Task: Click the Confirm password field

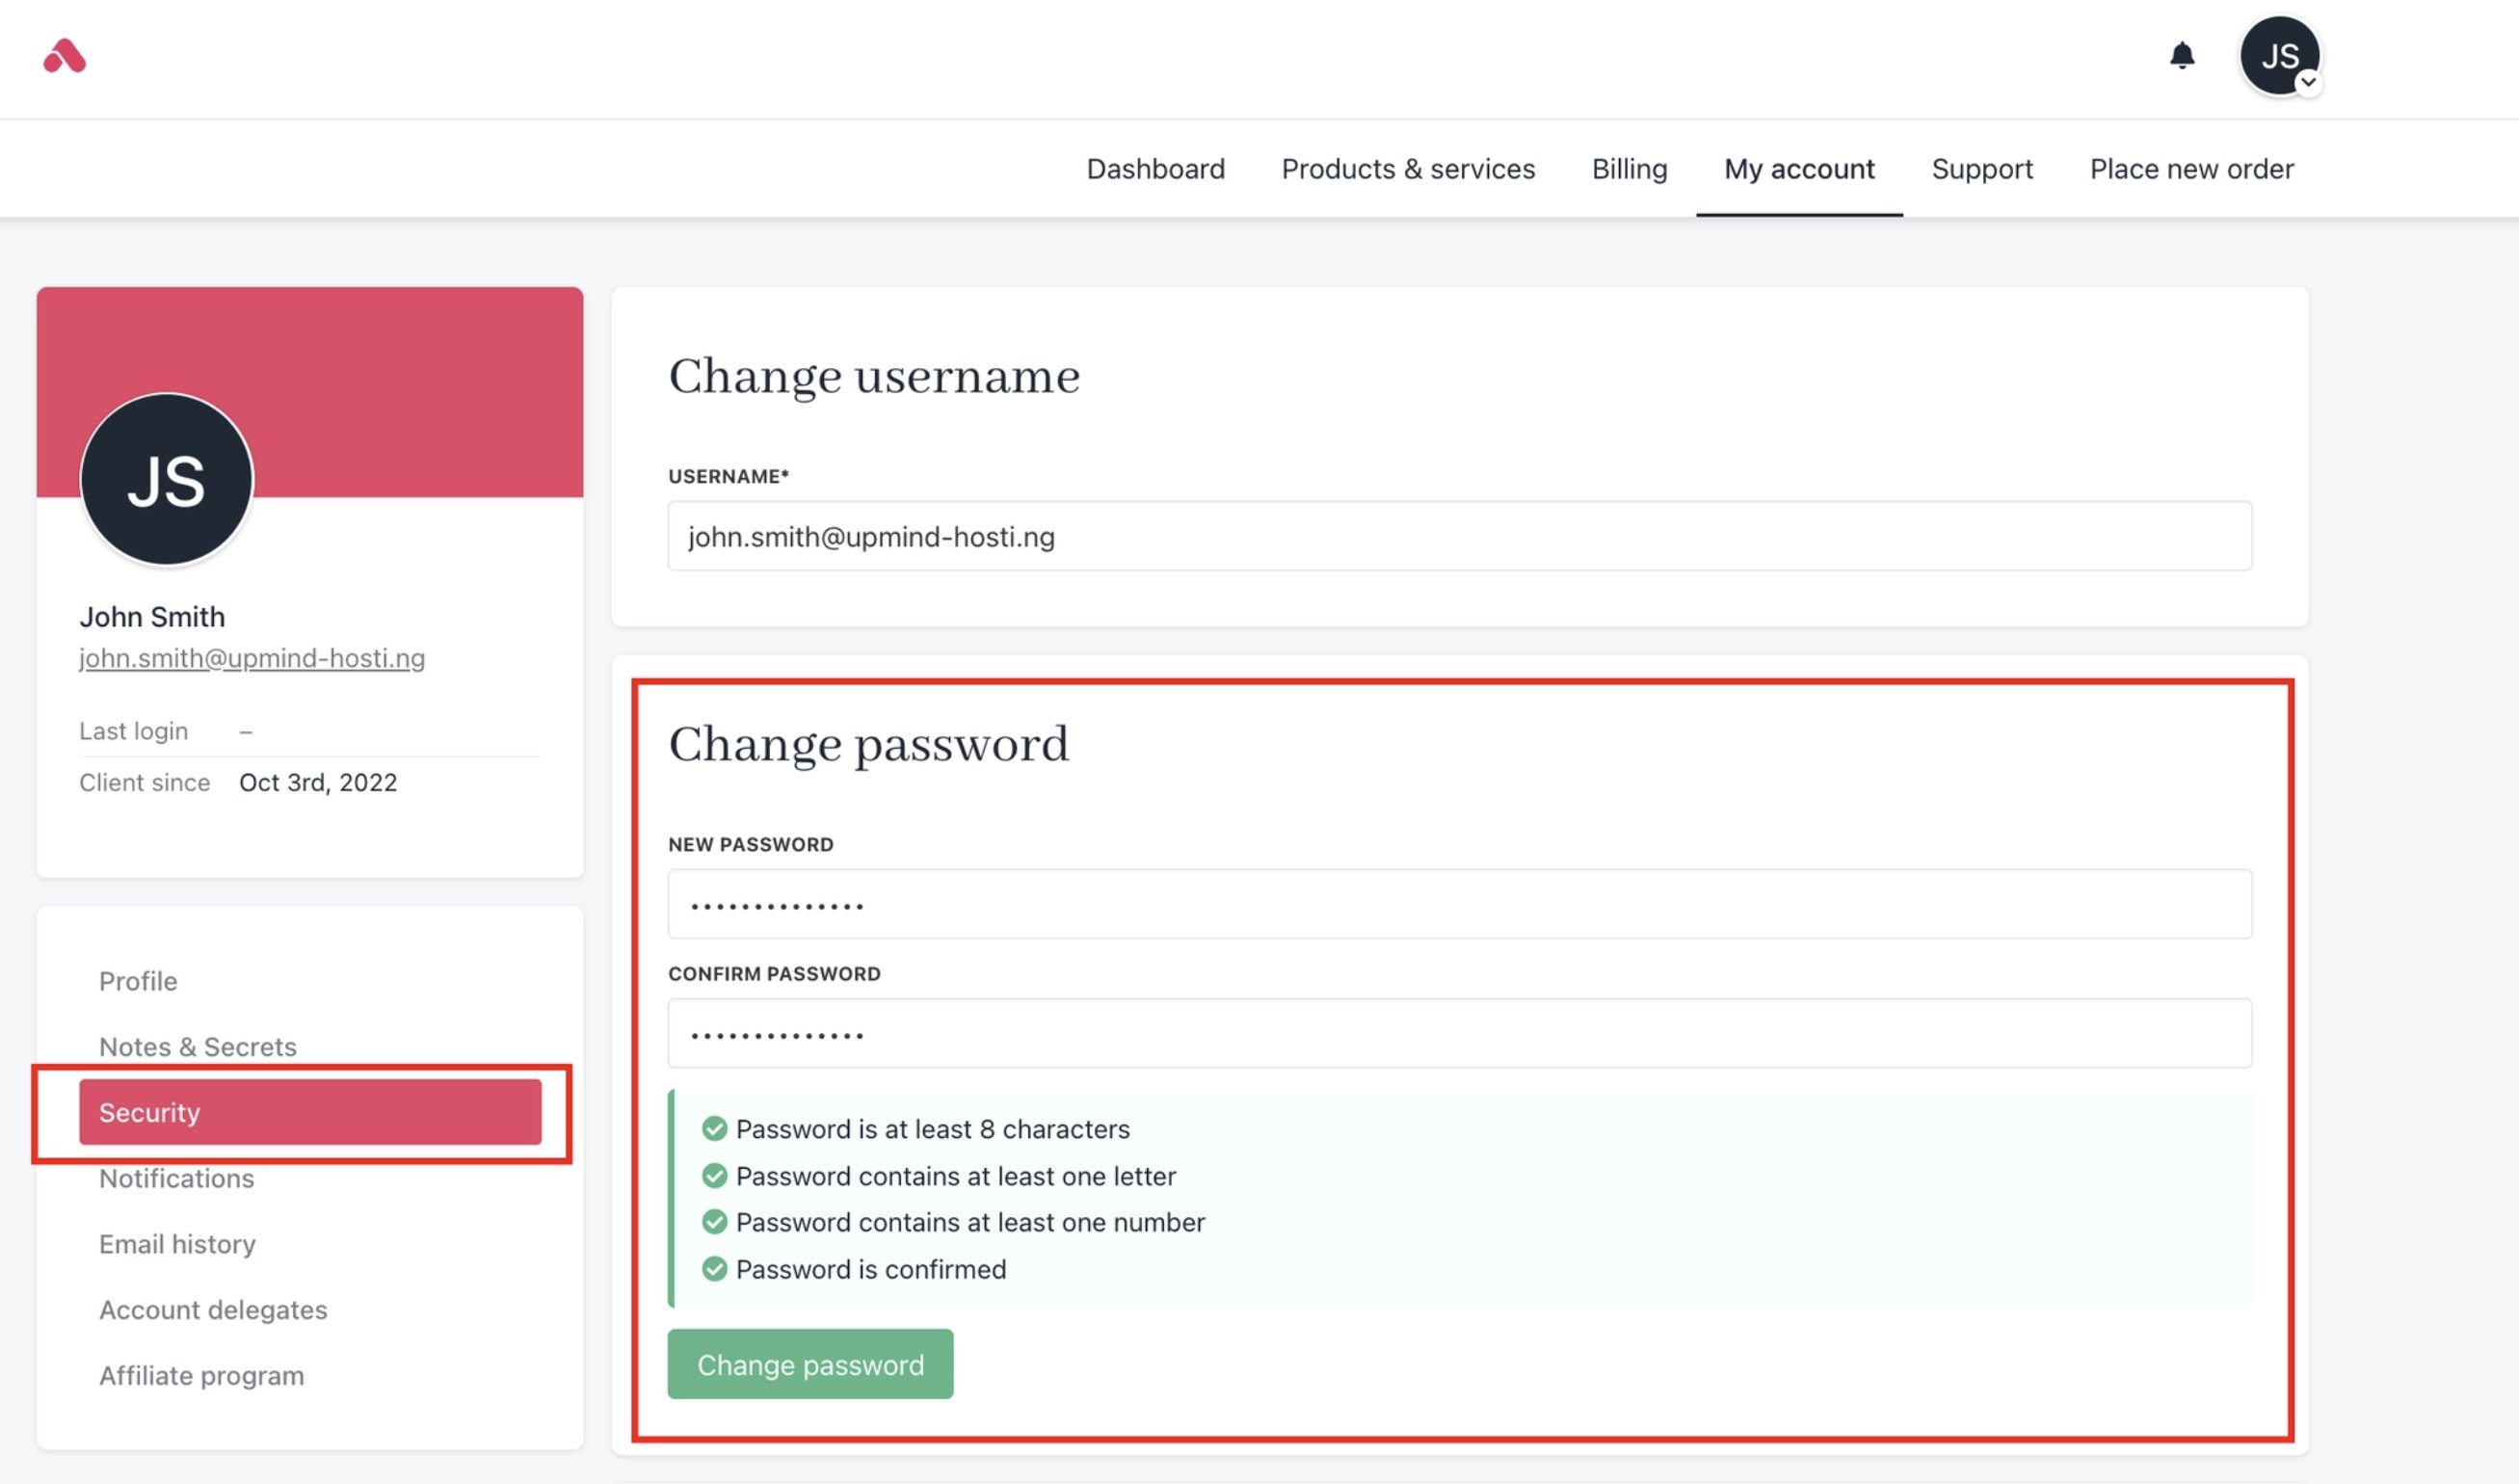Action: click(x=1460, y=1033)
